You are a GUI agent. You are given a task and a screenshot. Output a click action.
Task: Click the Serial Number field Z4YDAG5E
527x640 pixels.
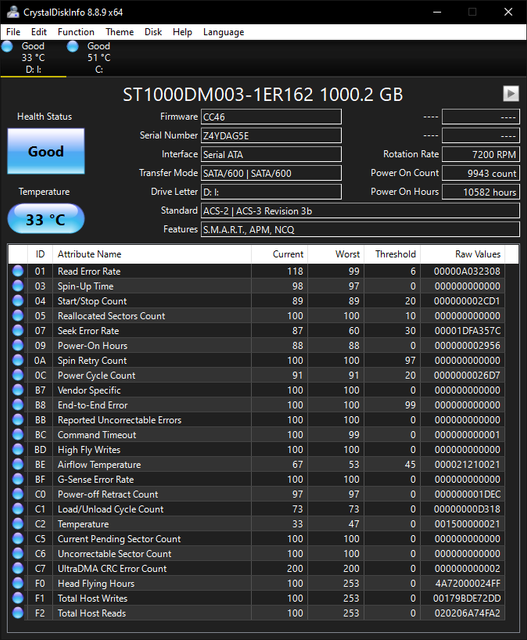271,136
